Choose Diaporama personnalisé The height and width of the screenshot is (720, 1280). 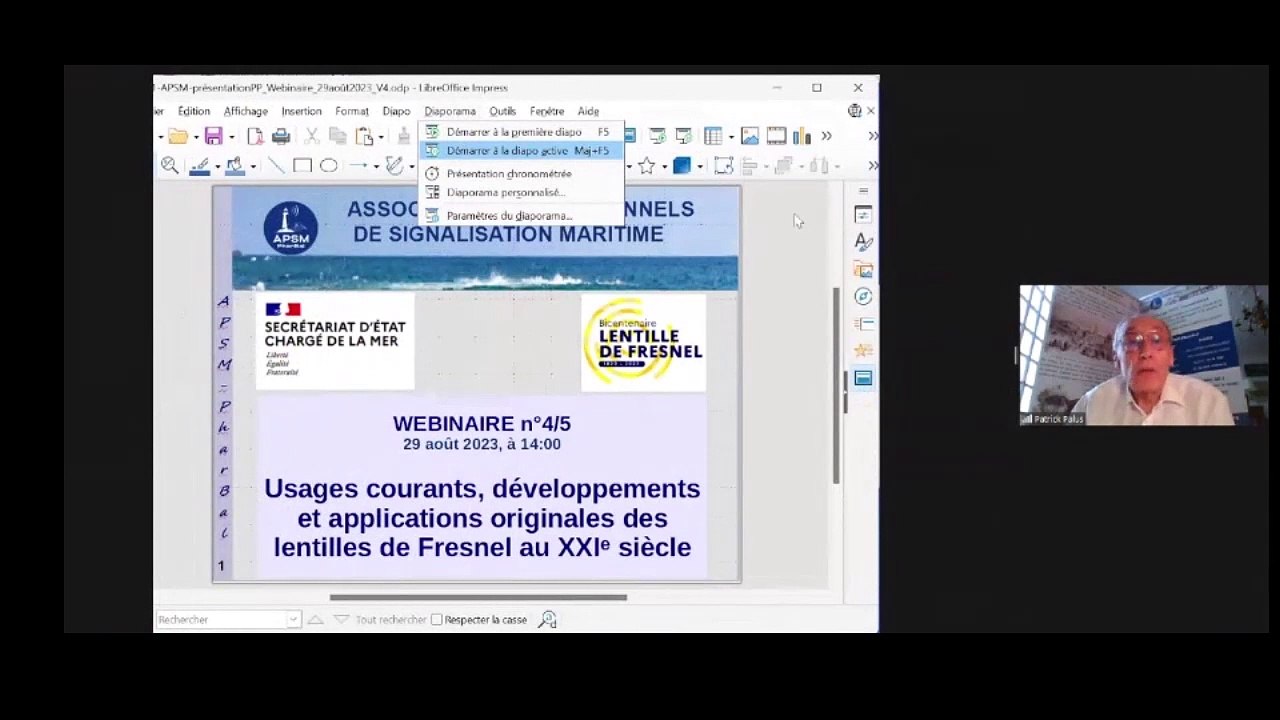[521, 193]
